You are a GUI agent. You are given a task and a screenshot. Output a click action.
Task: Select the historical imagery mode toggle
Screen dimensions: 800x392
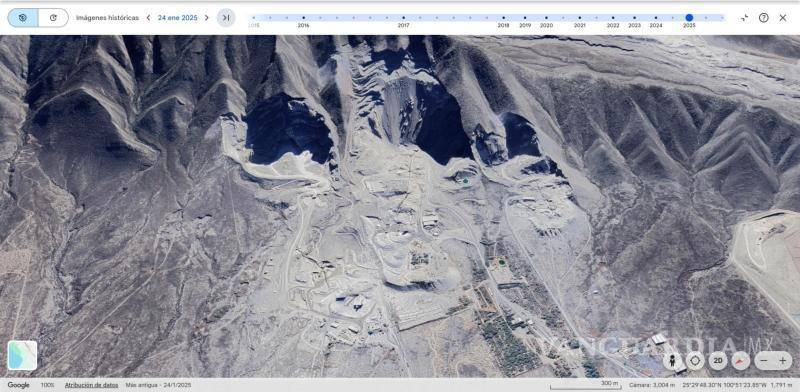[23, 18]
